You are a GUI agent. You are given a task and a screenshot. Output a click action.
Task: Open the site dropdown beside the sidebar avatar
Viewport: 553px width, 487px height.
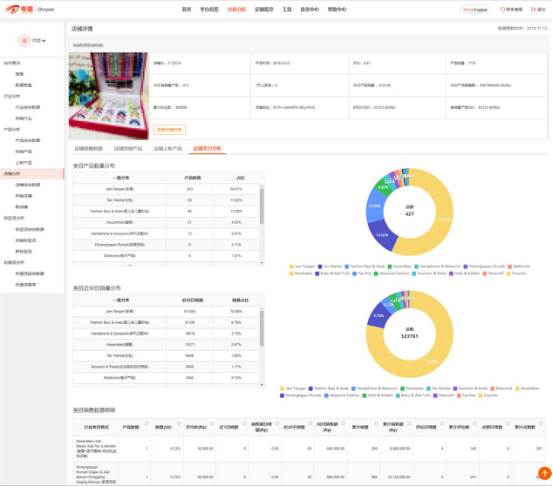tap(39, 41)
